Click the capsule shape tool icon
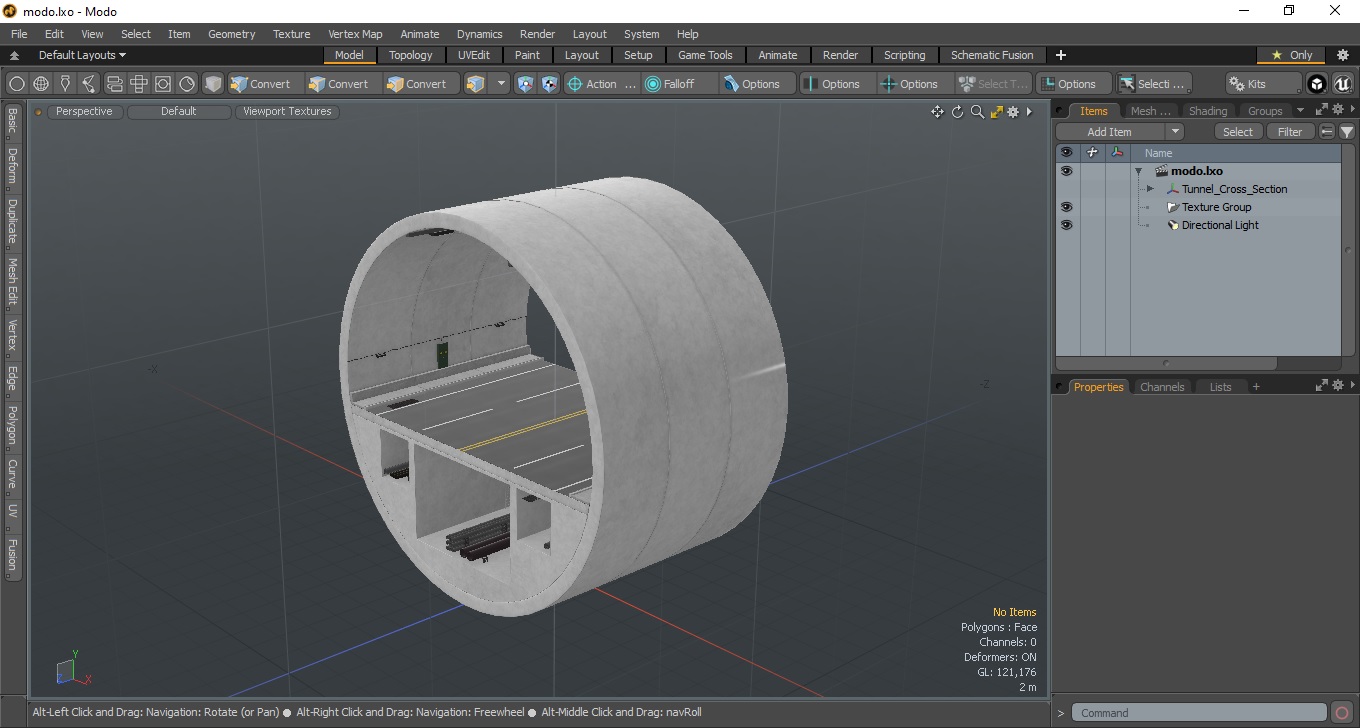 tap(114, 84)
